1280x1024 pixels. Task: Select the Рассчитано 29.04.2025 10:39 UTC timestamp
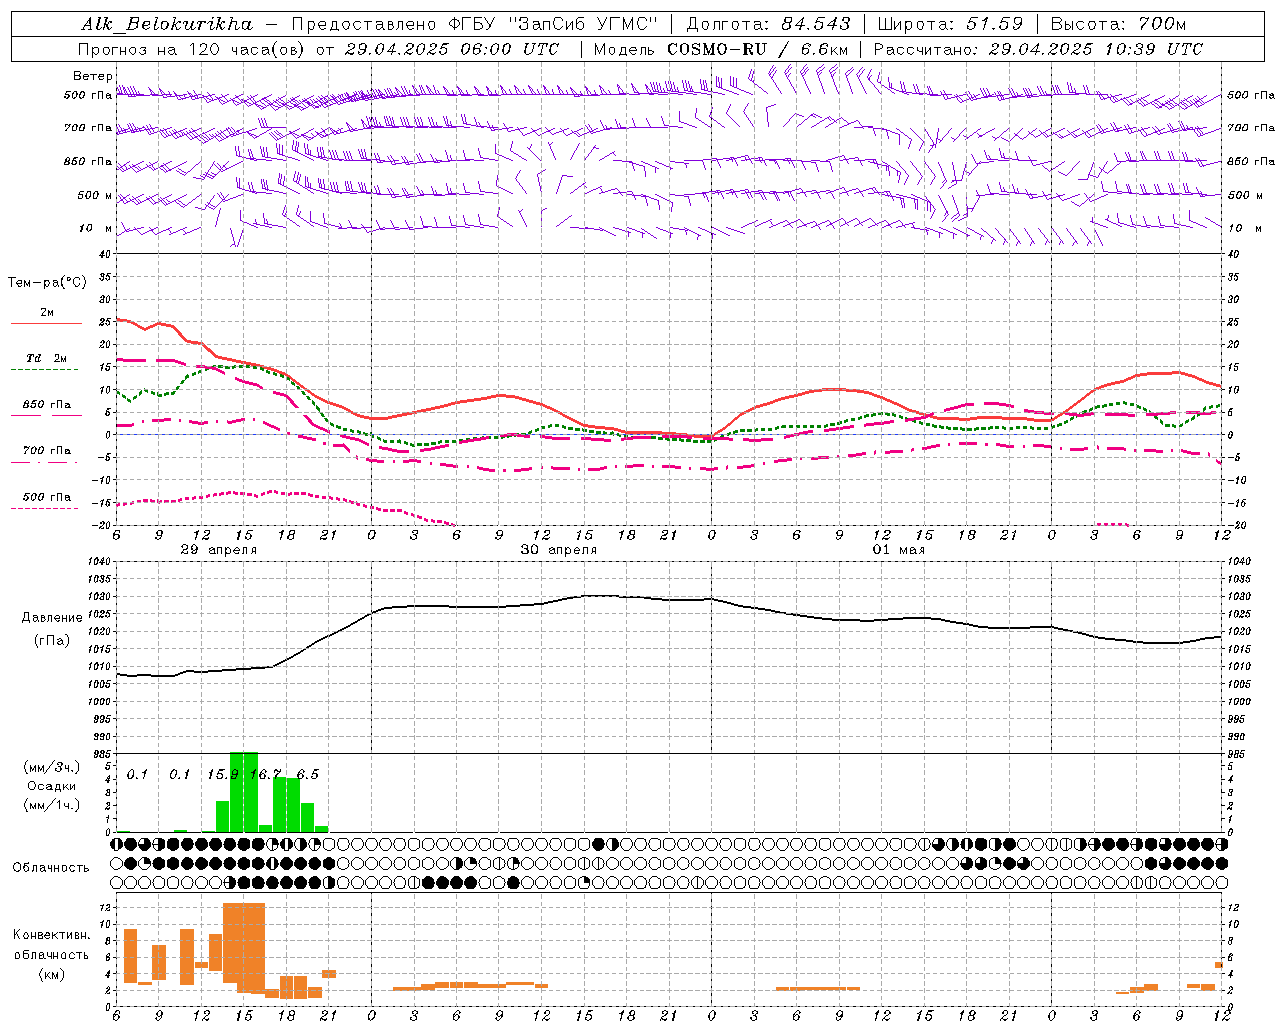coord(1038,49)
